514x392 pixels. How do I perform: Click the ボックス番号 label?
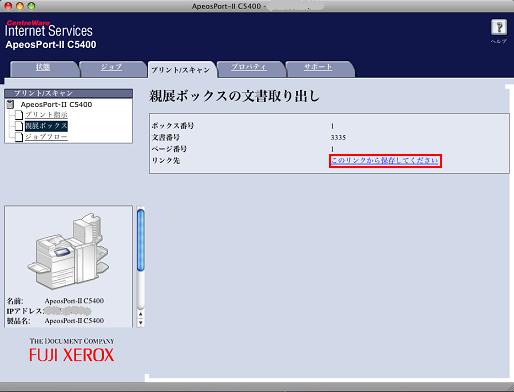click(x=173, y=126)
